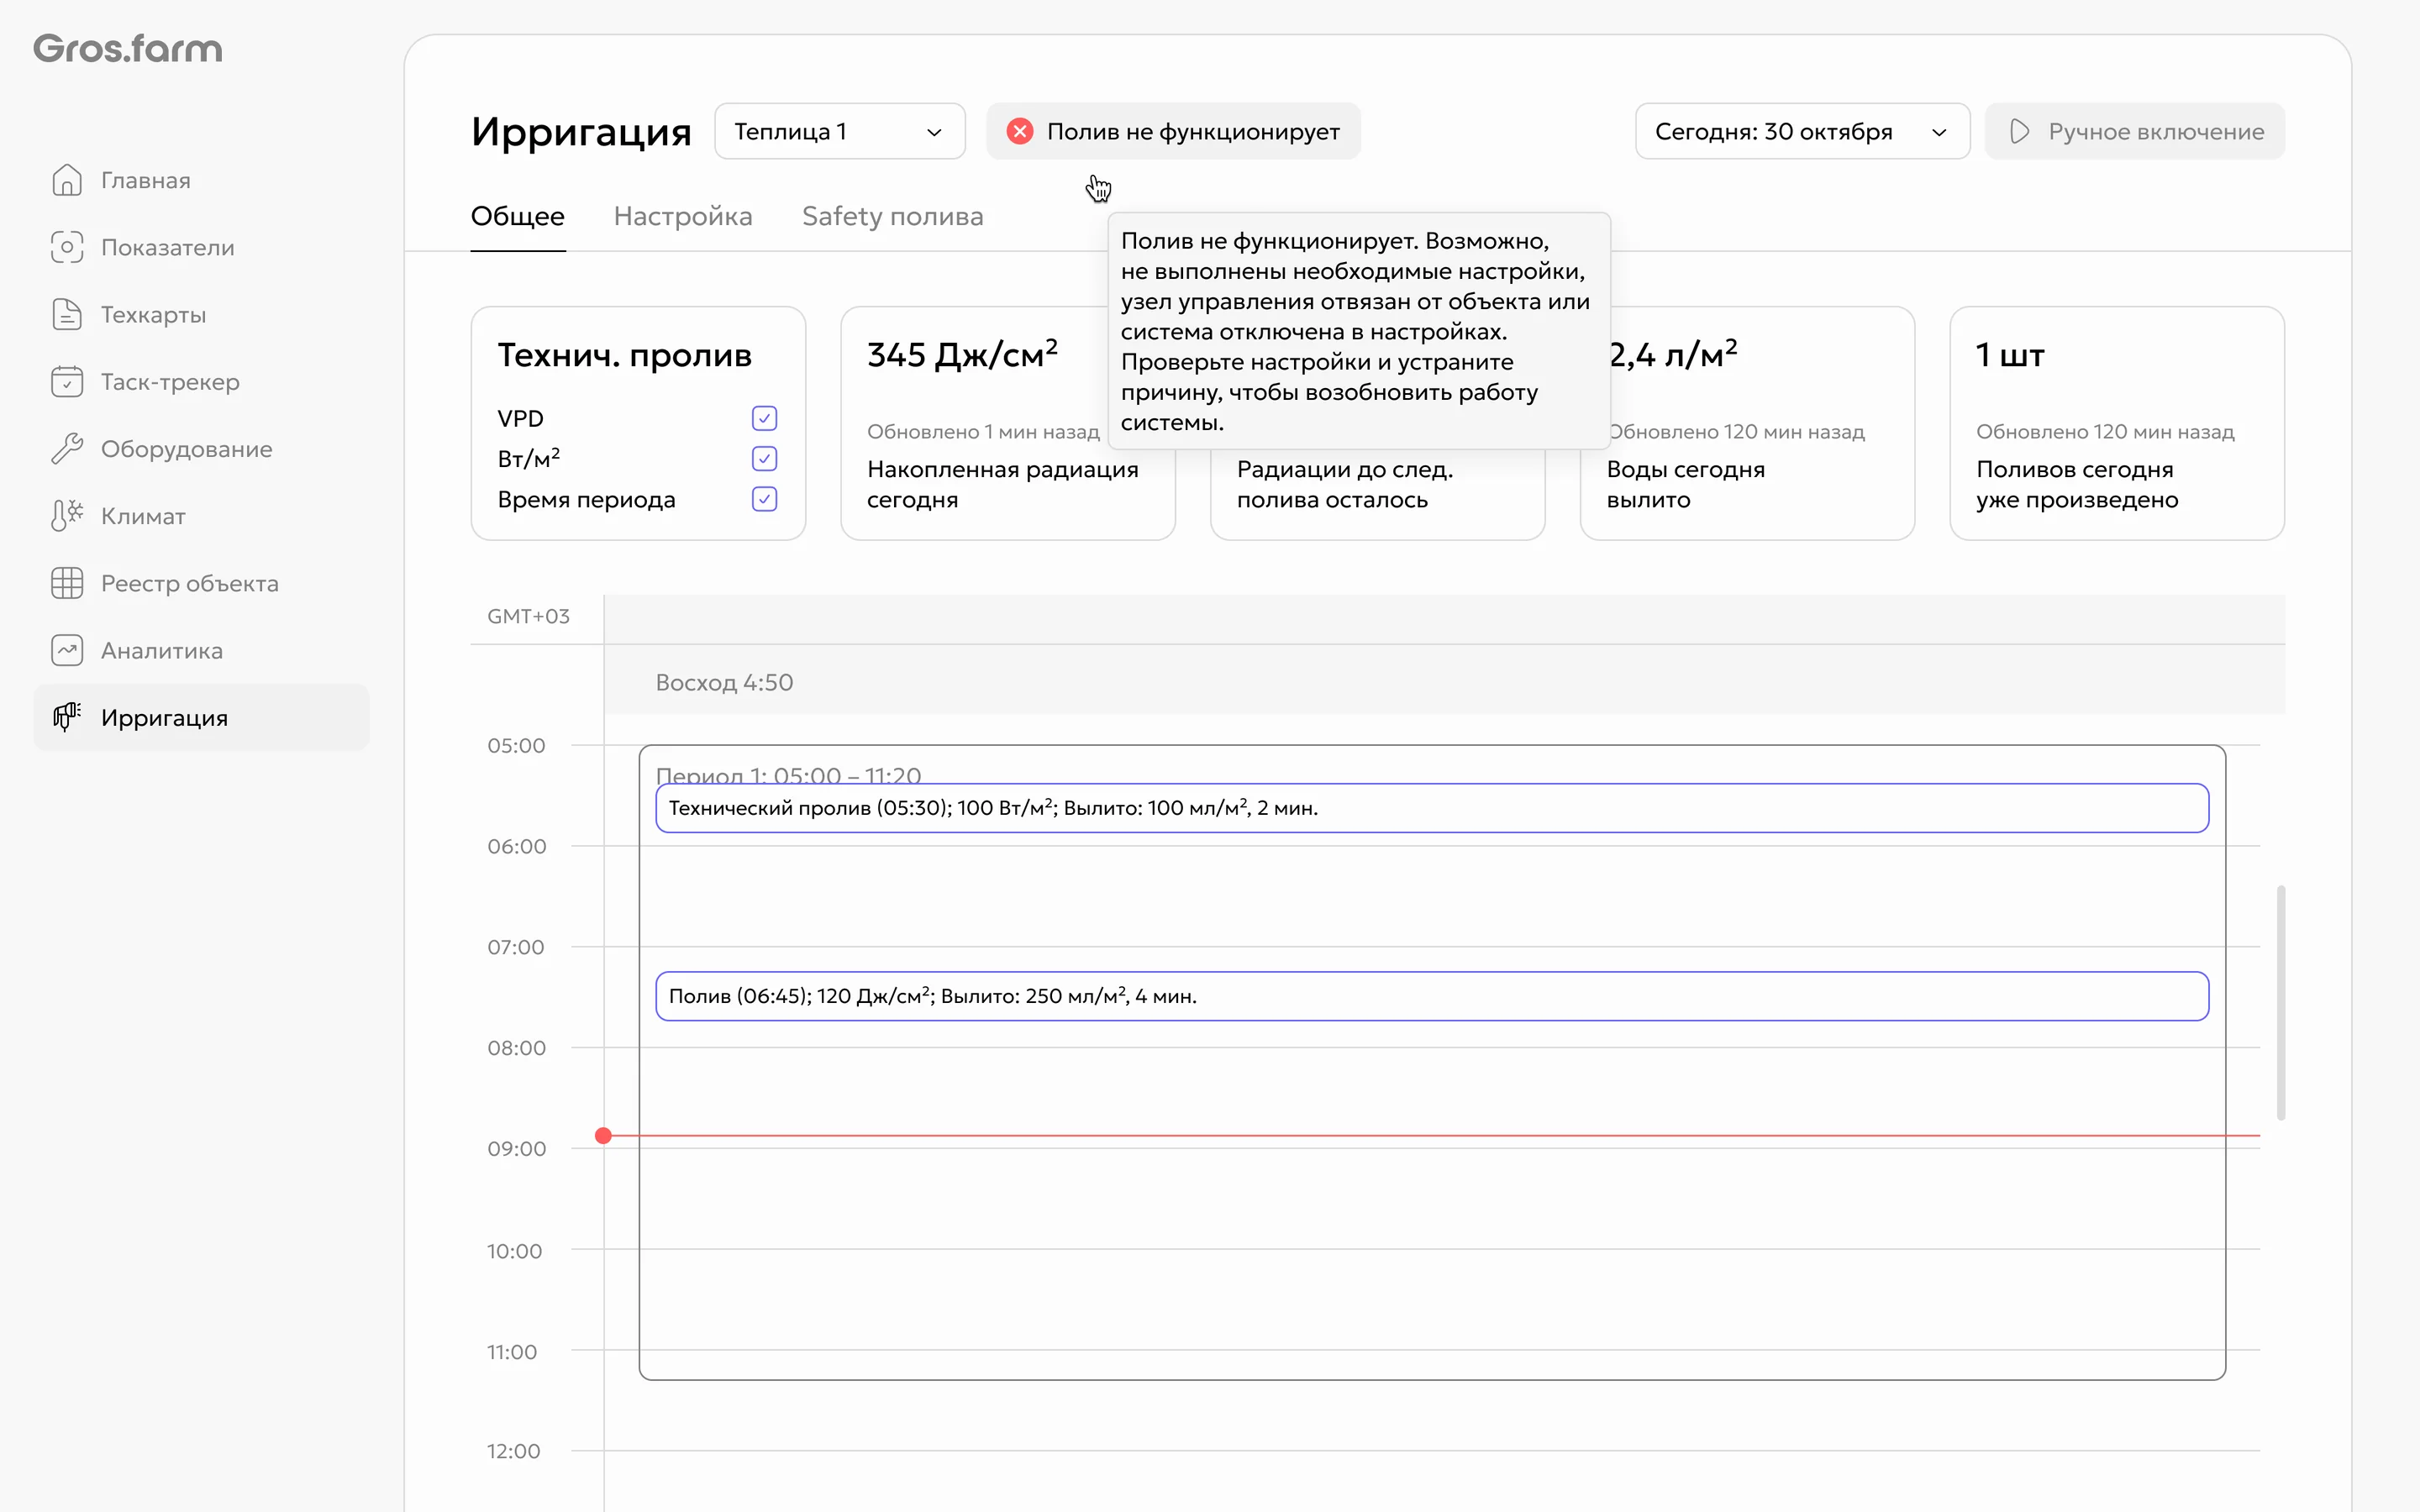The image size is (2420, 1512).
Task: Go to Главная in the sidebar
Action: tap(201, 180)
